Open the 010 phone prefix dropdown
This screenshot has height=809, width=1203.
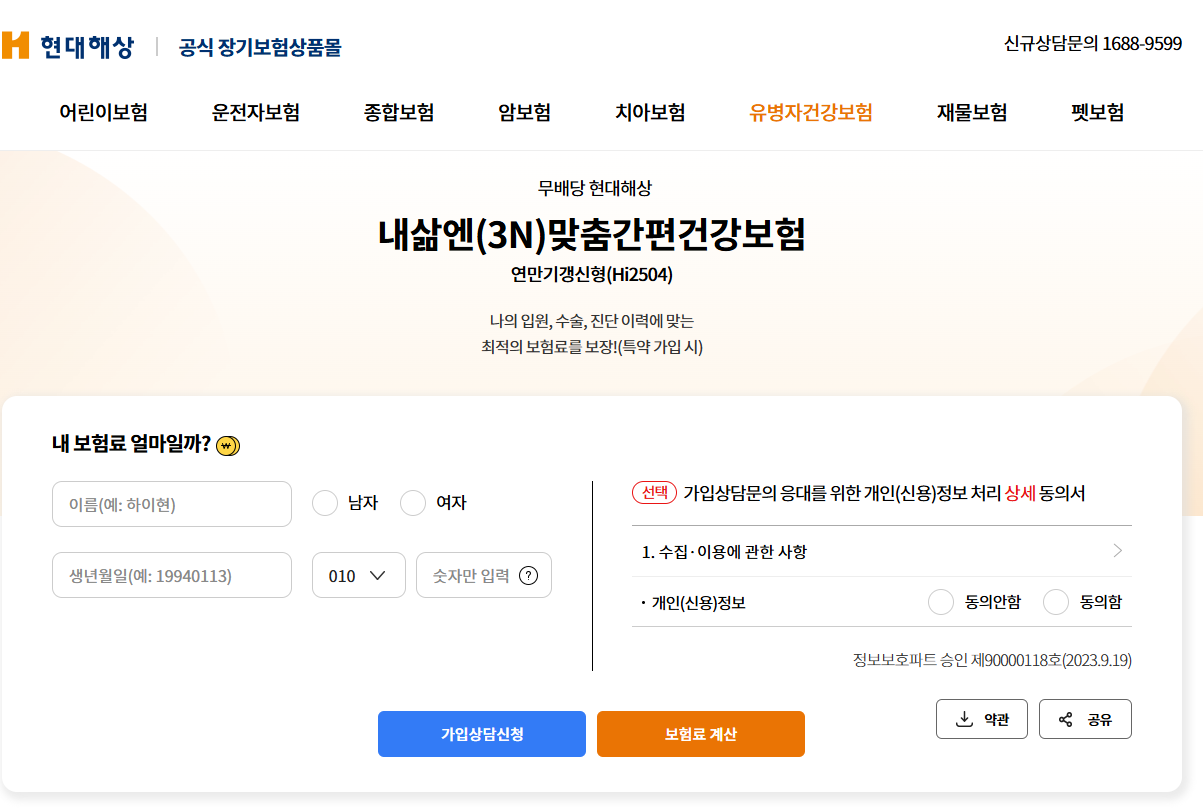[x=359, y=575]
